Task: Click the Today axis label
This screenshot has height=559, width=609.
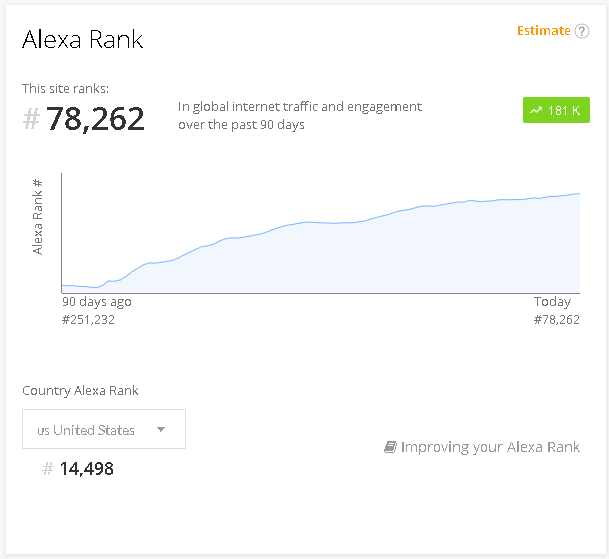Action: coord(552,301)
